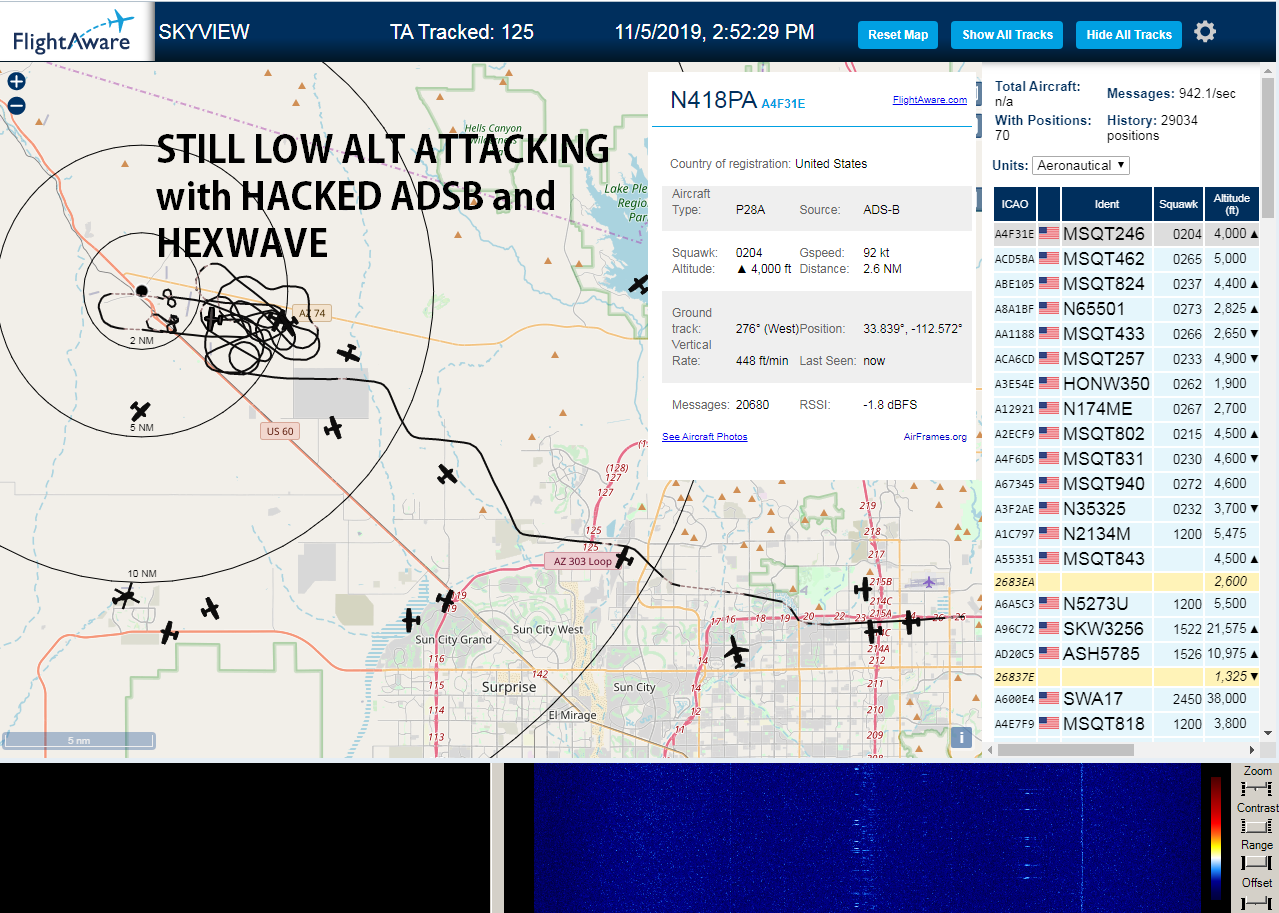Click the A4F31E hex code link
This screenshot has height=913, width=1279.
tap(783, 103)
